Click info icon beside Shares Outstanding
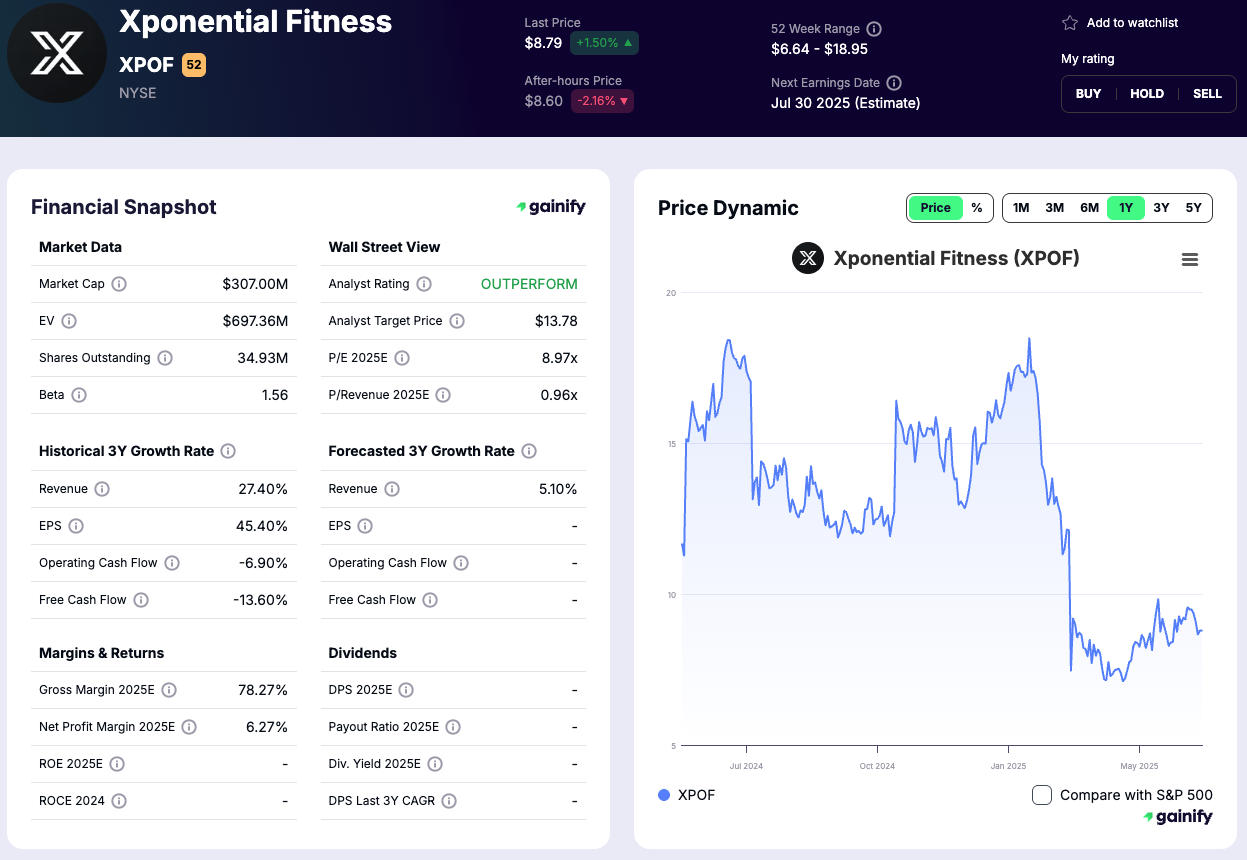 (165, 358)
